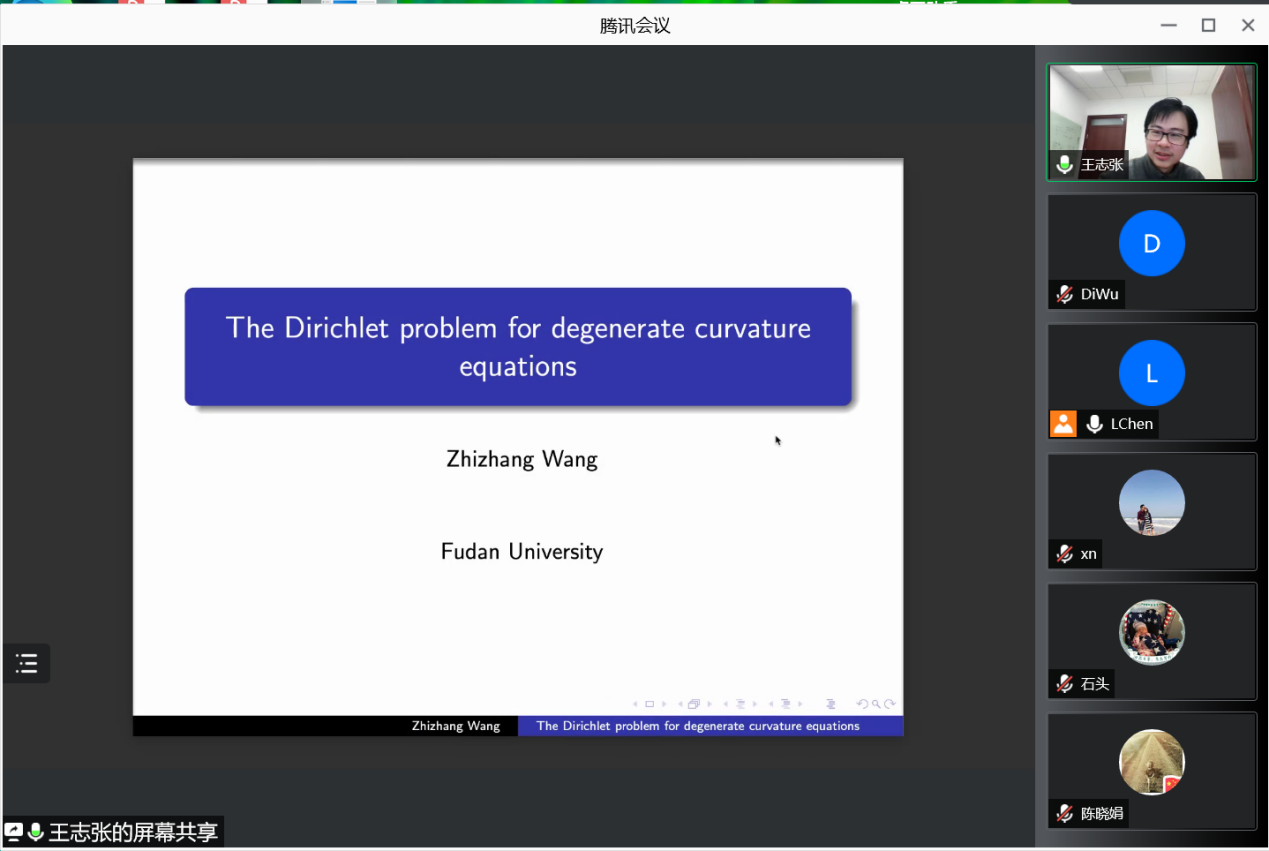The width and height of the screenshot is (1269, 851).
Task: Click the slide title block about Dirichlet problem
Action: 518,346
